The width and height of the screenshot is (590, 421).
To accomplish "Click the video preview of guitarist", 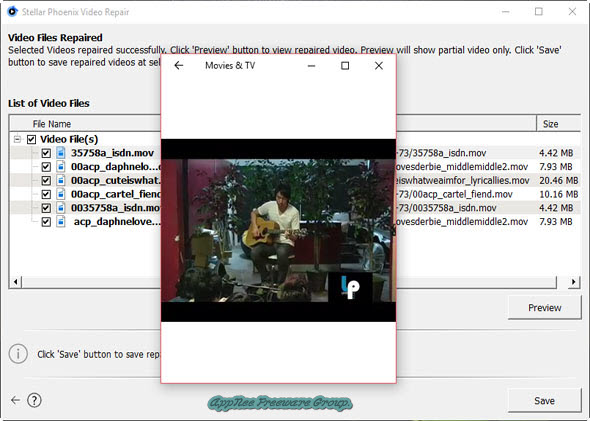I will coord(278,230).
